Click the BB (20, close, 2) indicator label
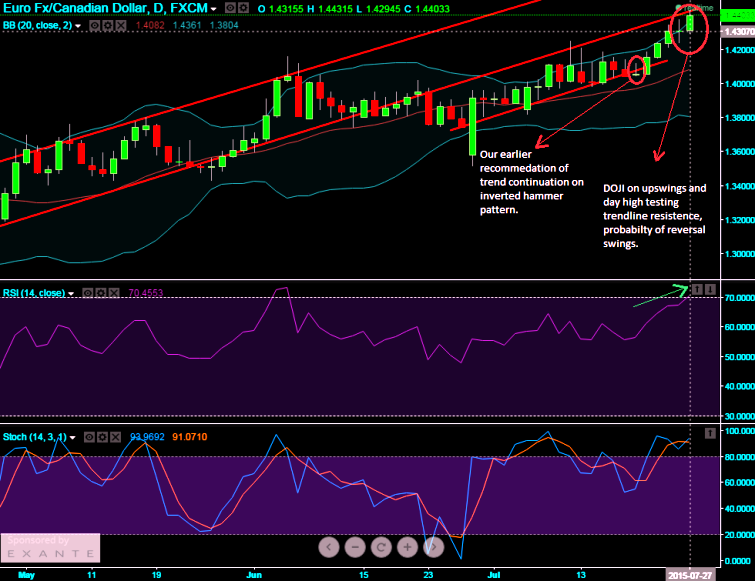Image resolution: width=755 pixels, height=581 pixels. point(37,25)
